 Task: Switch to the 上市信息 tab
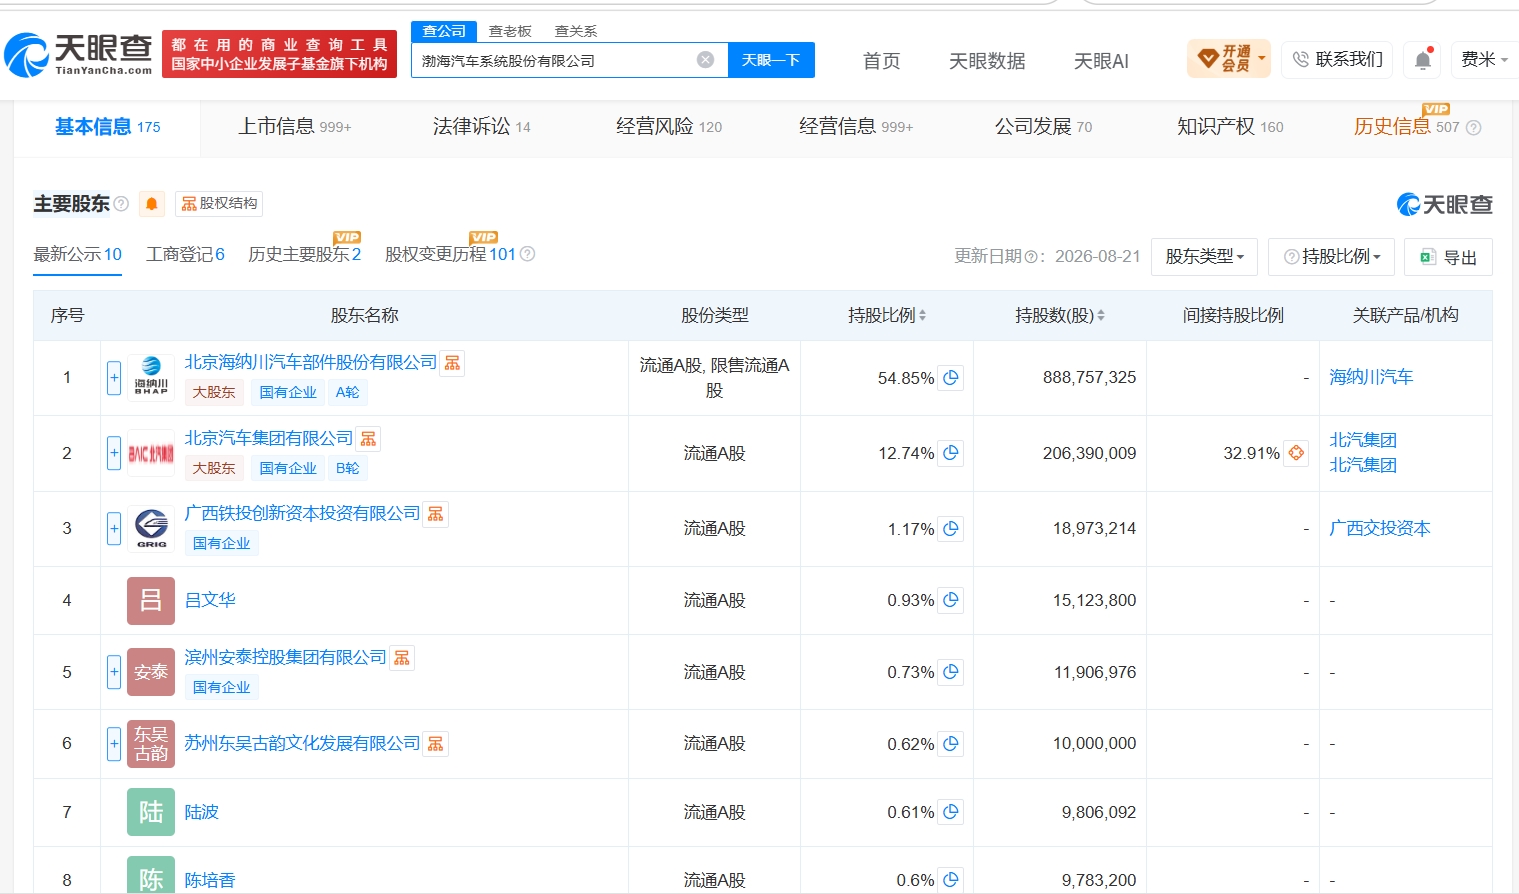point(294,127)
